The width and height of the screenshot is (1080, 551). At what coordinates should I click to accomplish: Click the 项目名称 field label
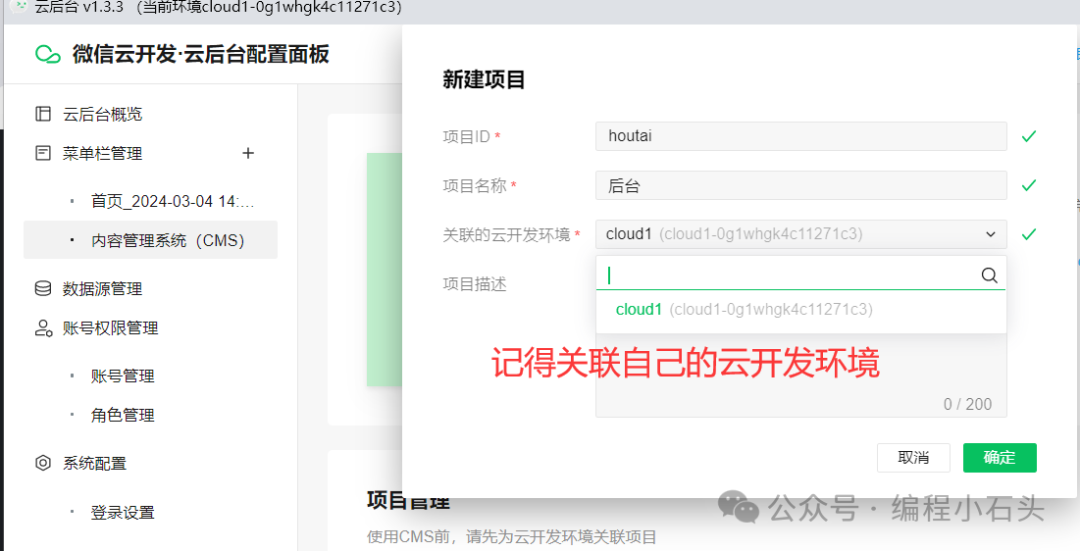pos(475,185)
